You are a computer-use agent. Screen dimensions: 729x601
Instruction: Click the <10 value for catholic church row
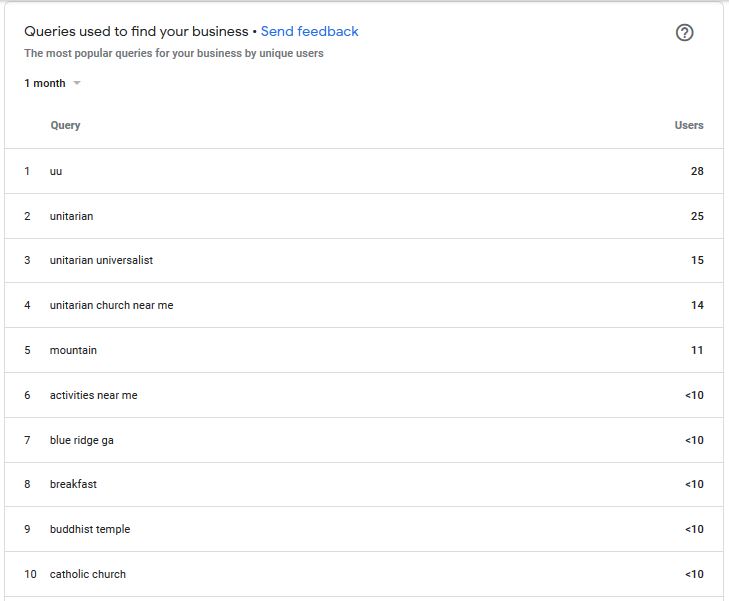coord(694,575)
